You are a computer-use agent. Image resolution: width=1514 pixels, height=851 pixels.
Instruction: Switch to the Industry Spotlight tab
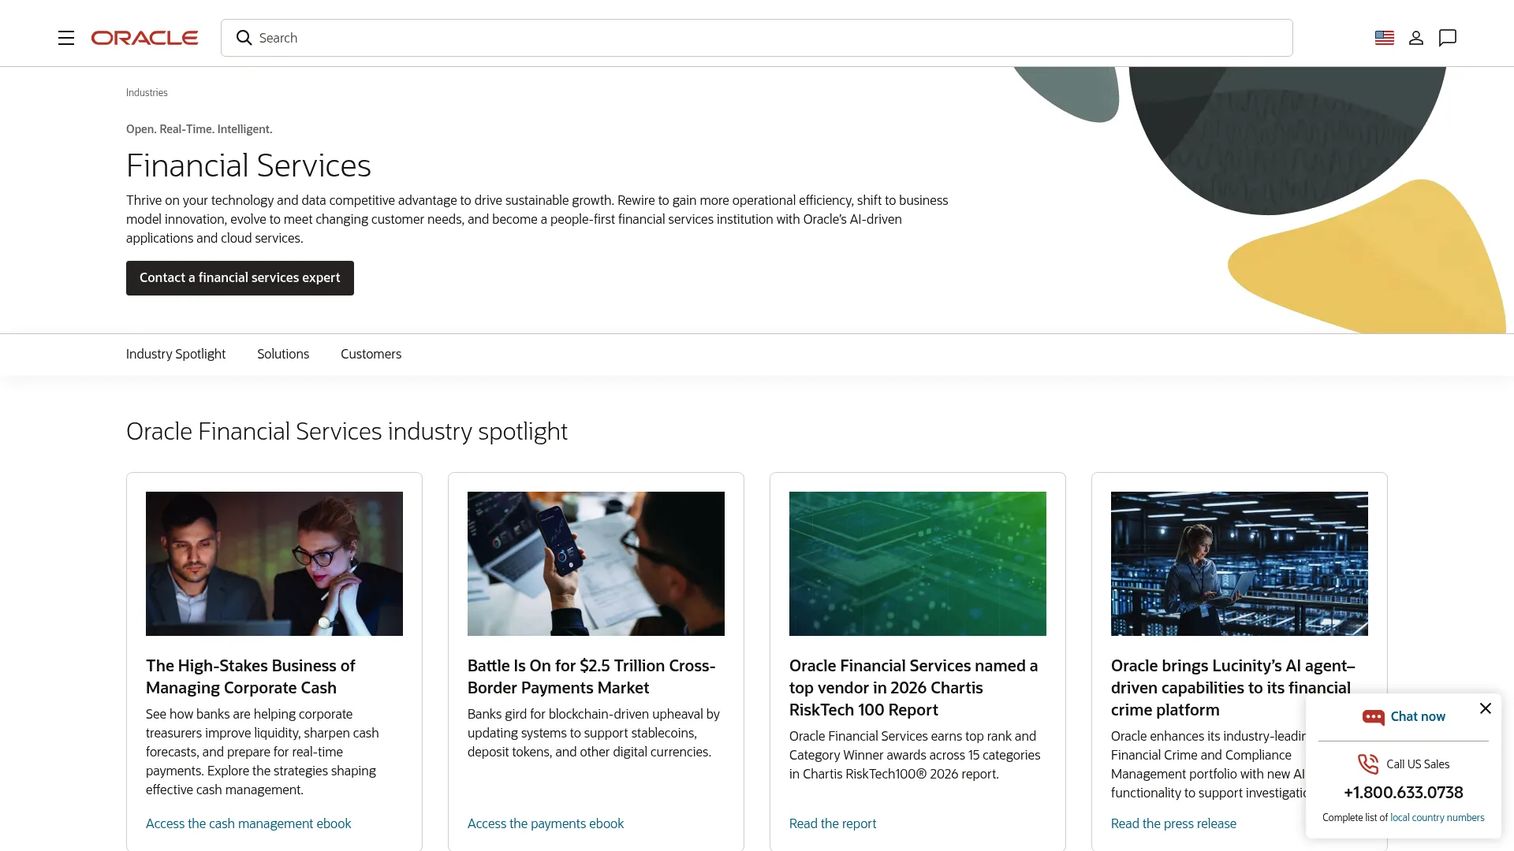click(176, 354)
